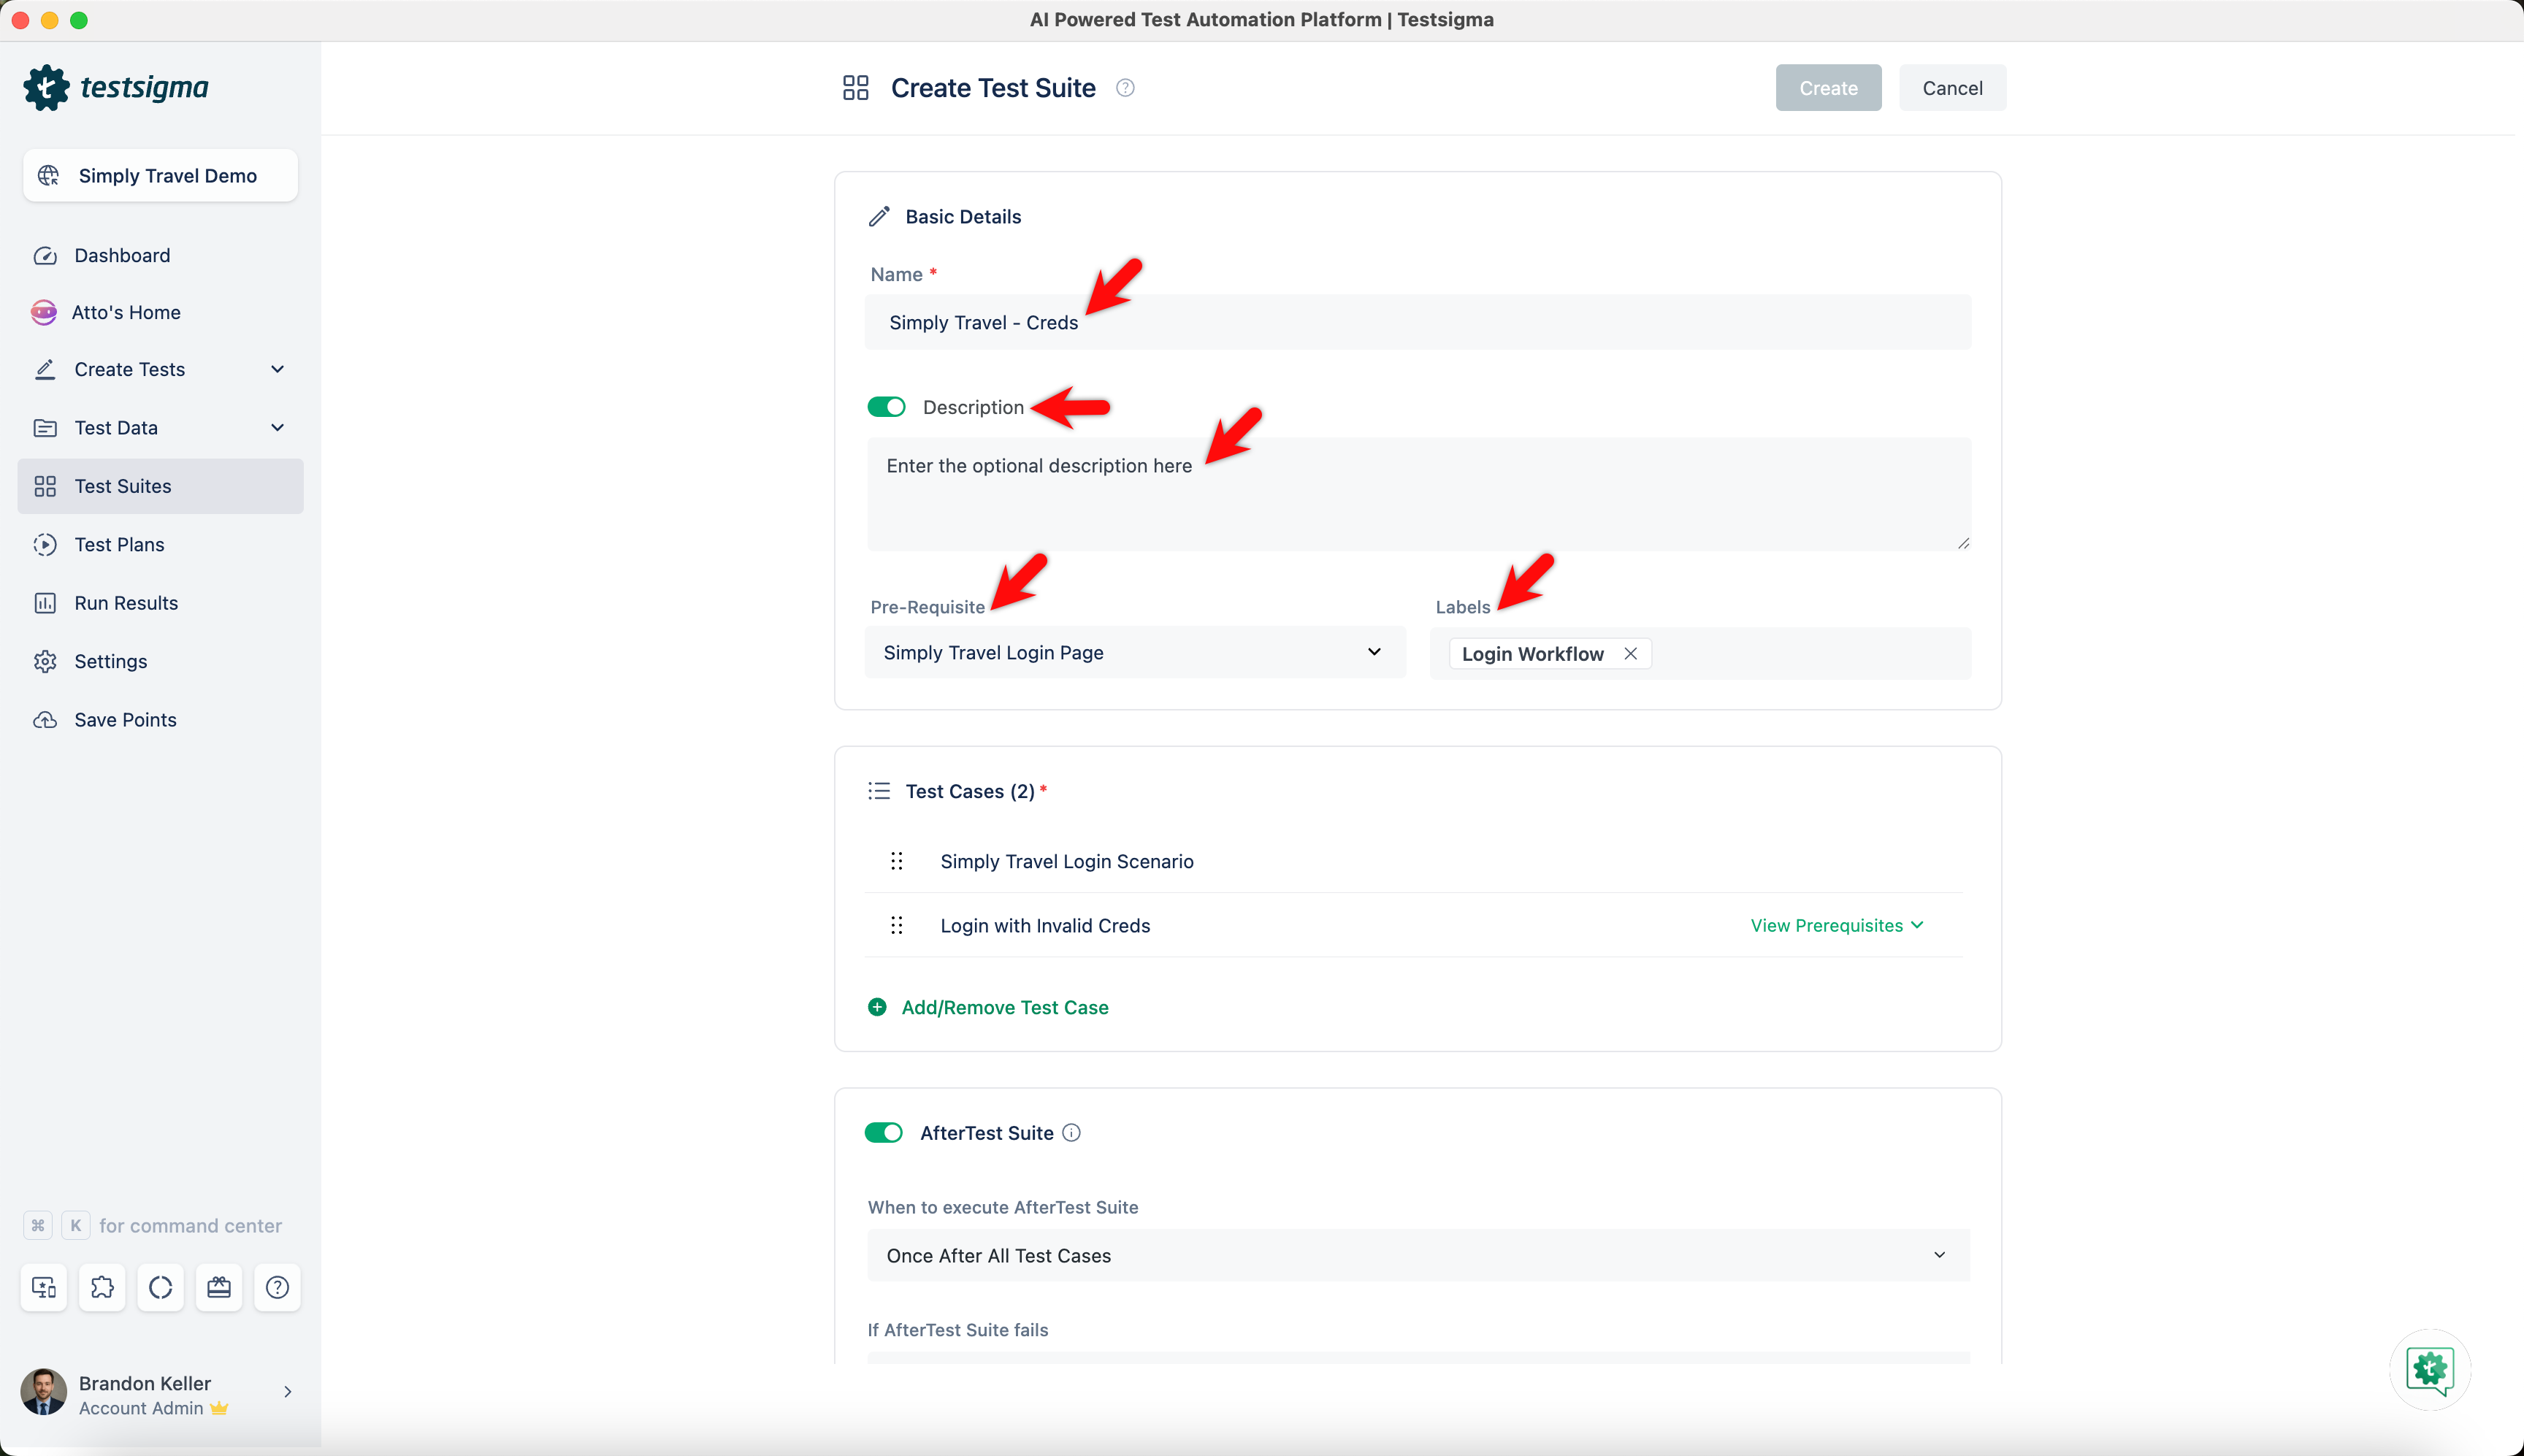Image resolution: width=2524 pixels, height=1456 pixels.
Task: Click the Name input field
Action: (1417, 323)
